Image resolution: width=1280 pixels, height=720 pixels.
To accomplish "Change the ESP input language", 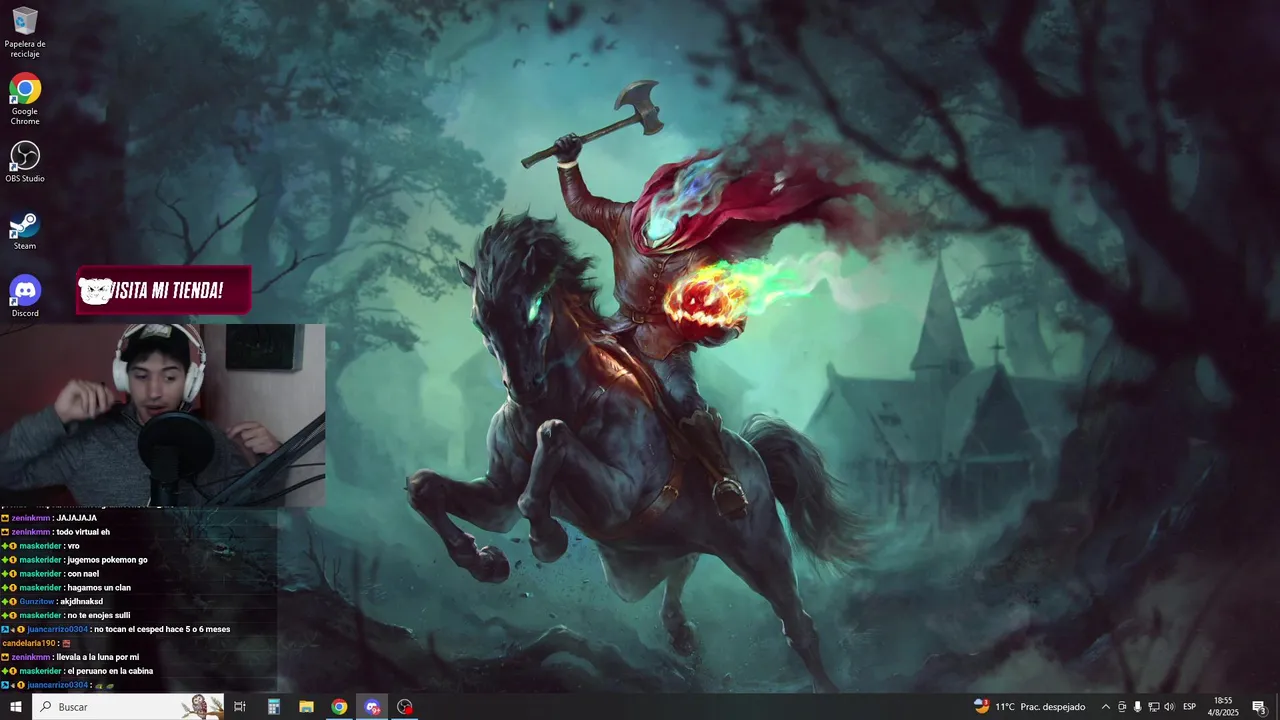I will point(1190,707).
